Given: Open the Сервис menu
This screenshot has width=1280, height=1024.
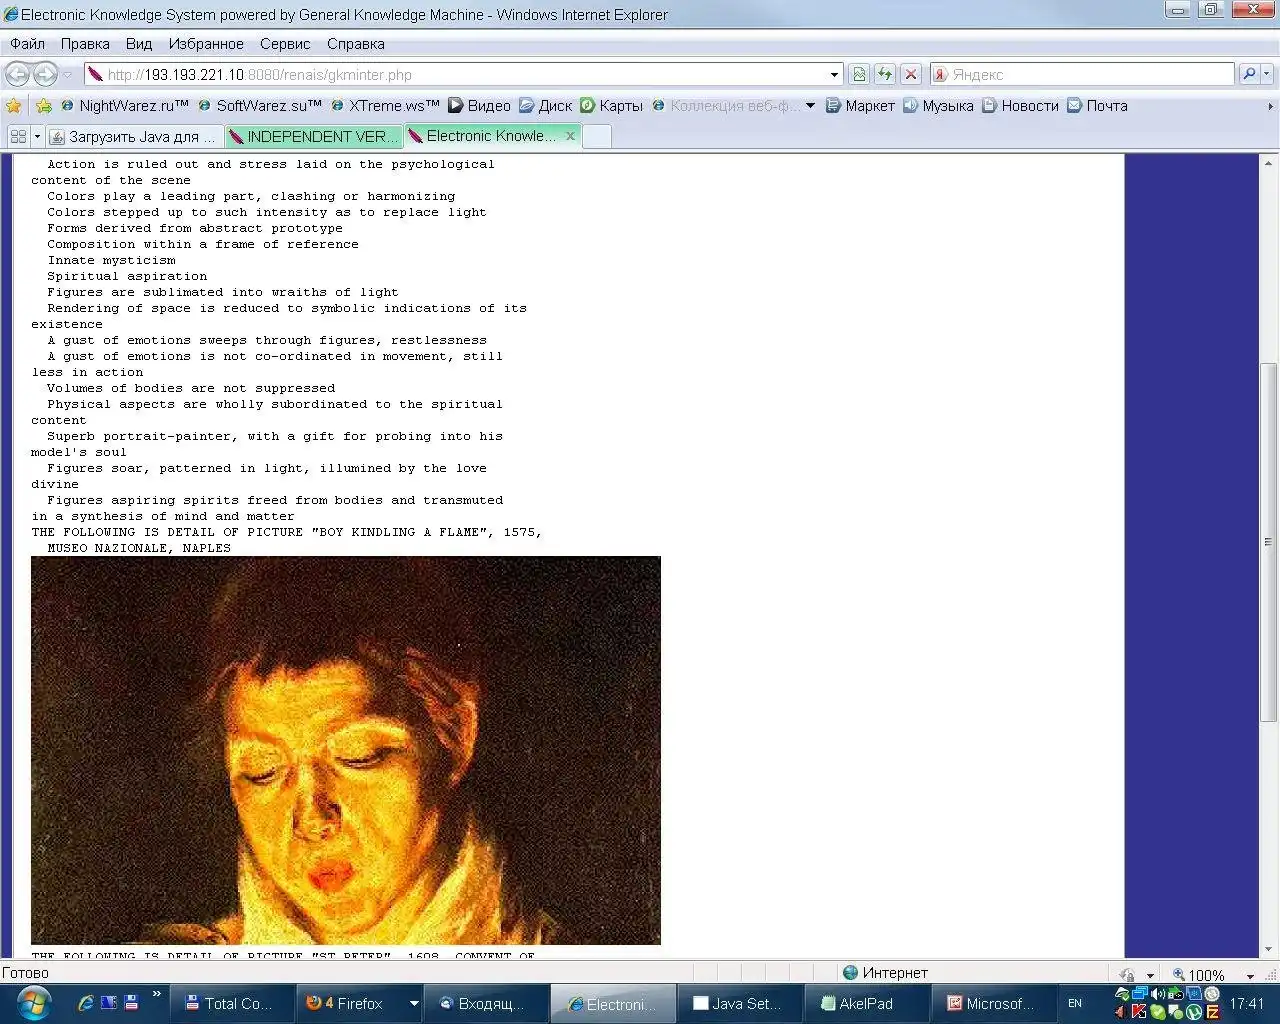Looking at the screenshot, I should click(285, 44).
